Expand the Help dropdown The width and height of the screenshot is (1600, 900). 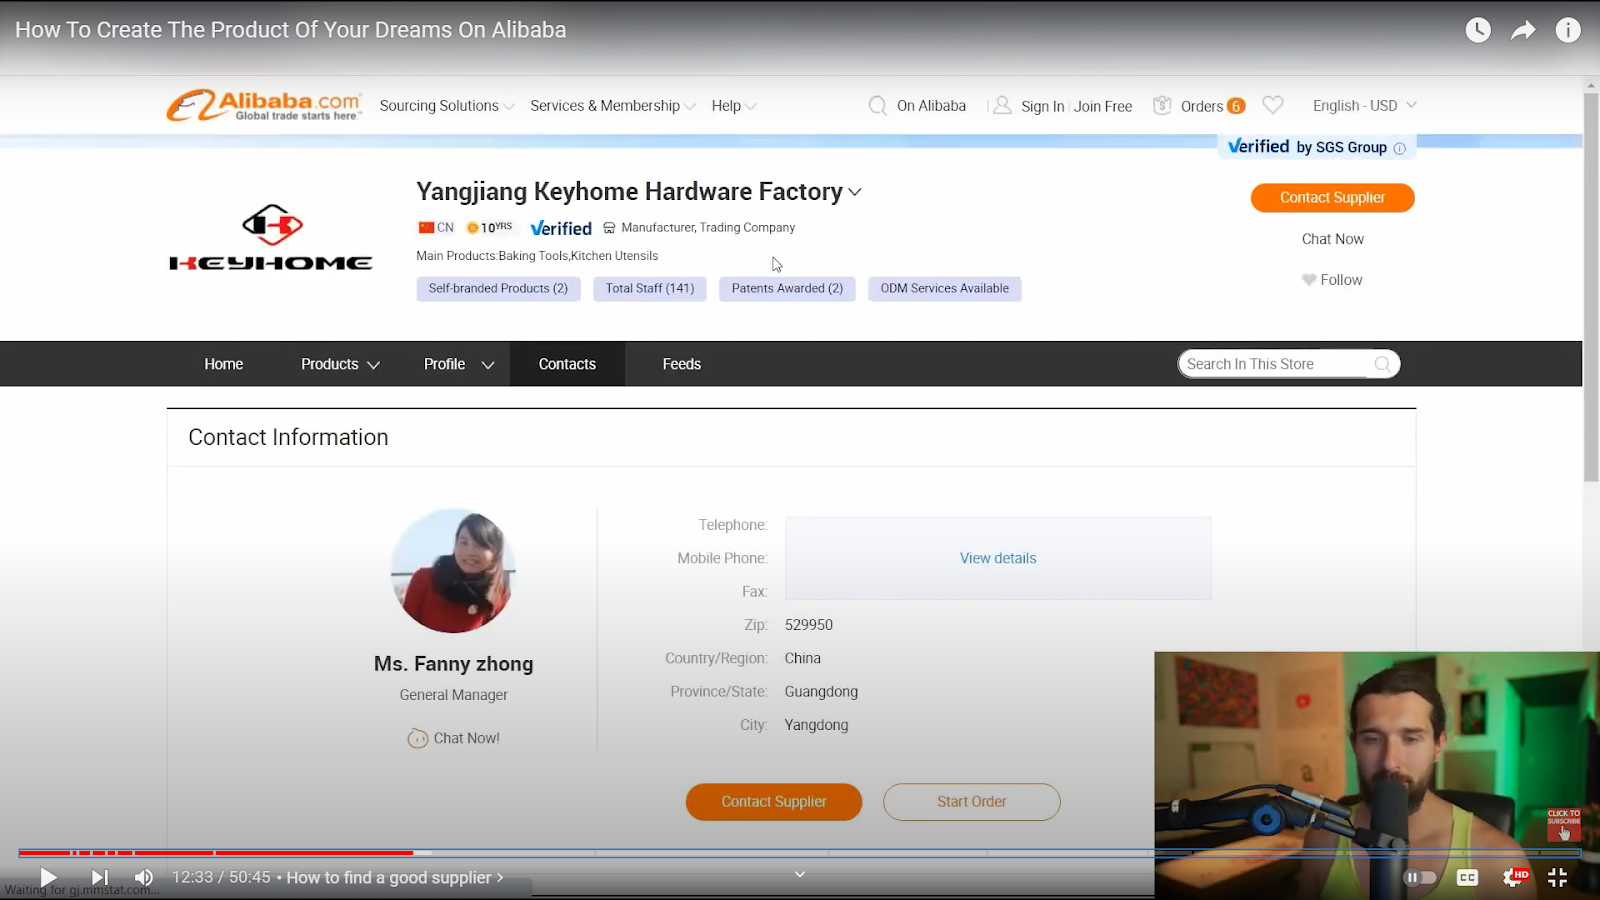(x=734, y=106)
